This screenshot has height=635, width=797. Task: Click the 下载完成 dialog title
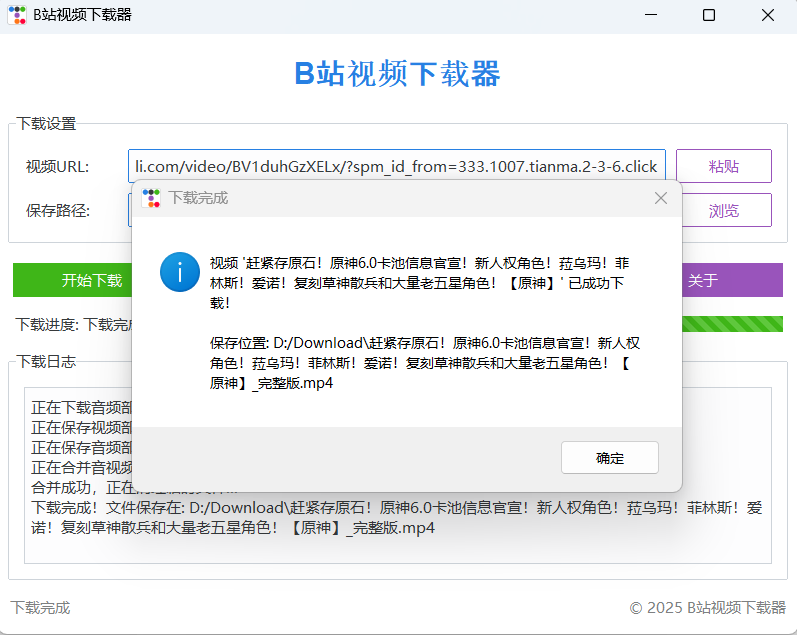coord(198,198)
